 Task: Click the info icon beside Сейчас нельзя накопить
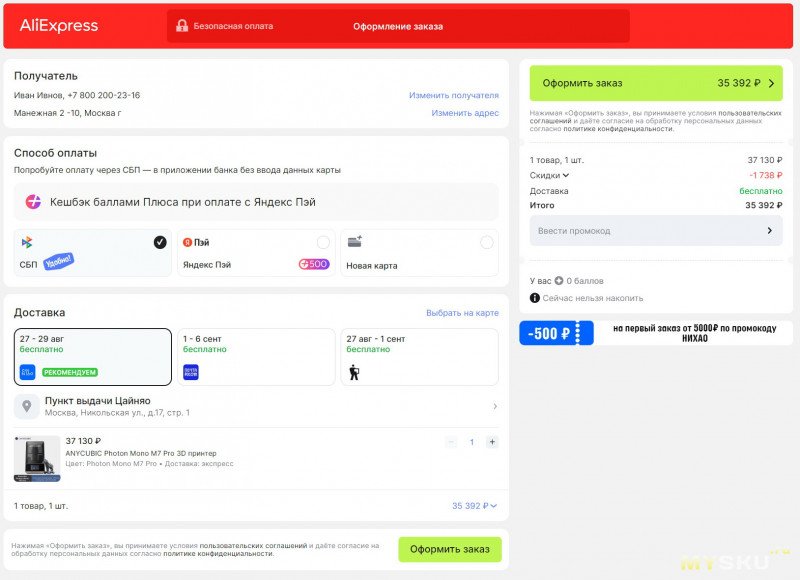coord(535,298)
